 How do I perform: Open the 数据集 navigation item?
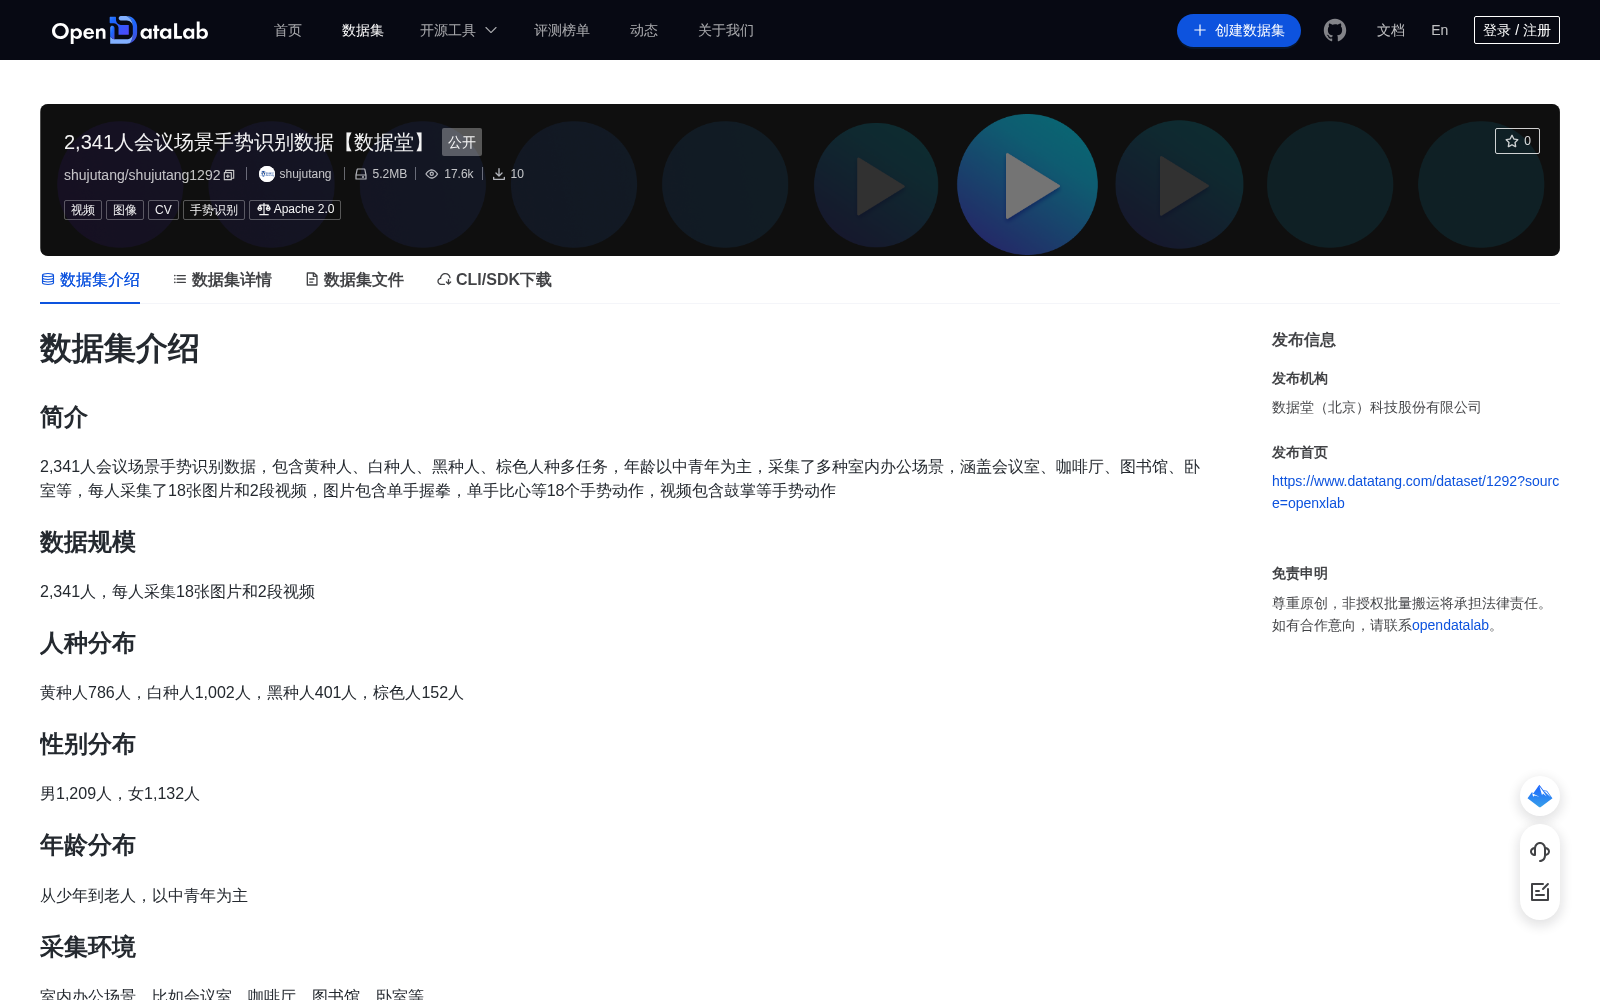[x=363, y=31]
